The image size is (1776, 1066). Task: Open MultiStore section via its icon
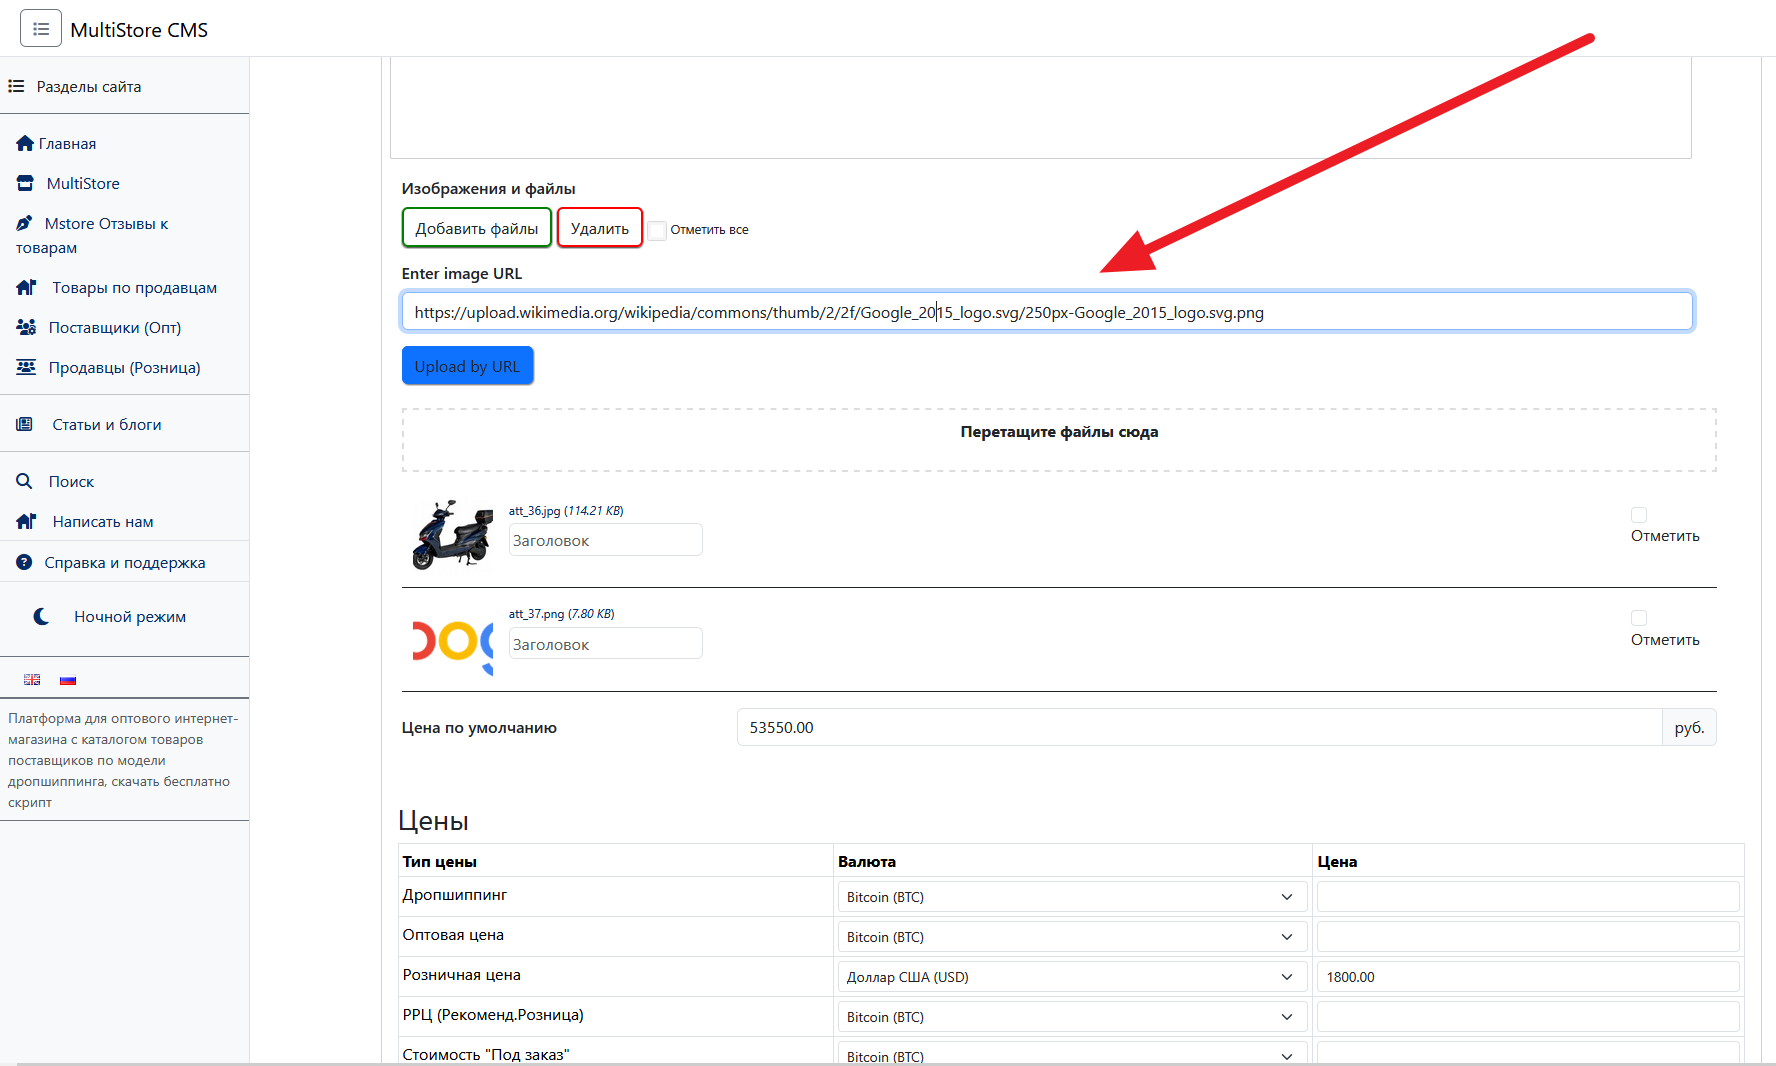point(23,183)
